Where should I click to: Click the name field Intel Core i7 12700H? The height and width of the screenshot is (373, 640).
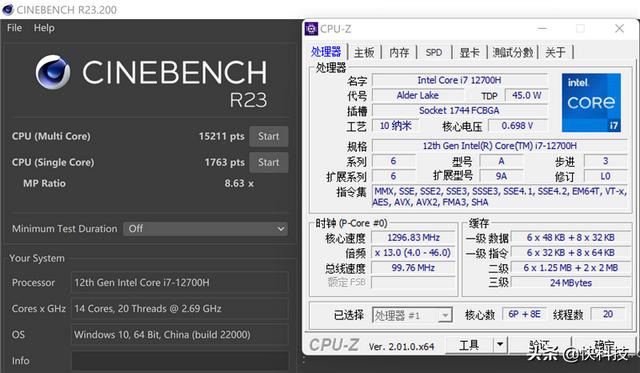(x=460, y=80)
